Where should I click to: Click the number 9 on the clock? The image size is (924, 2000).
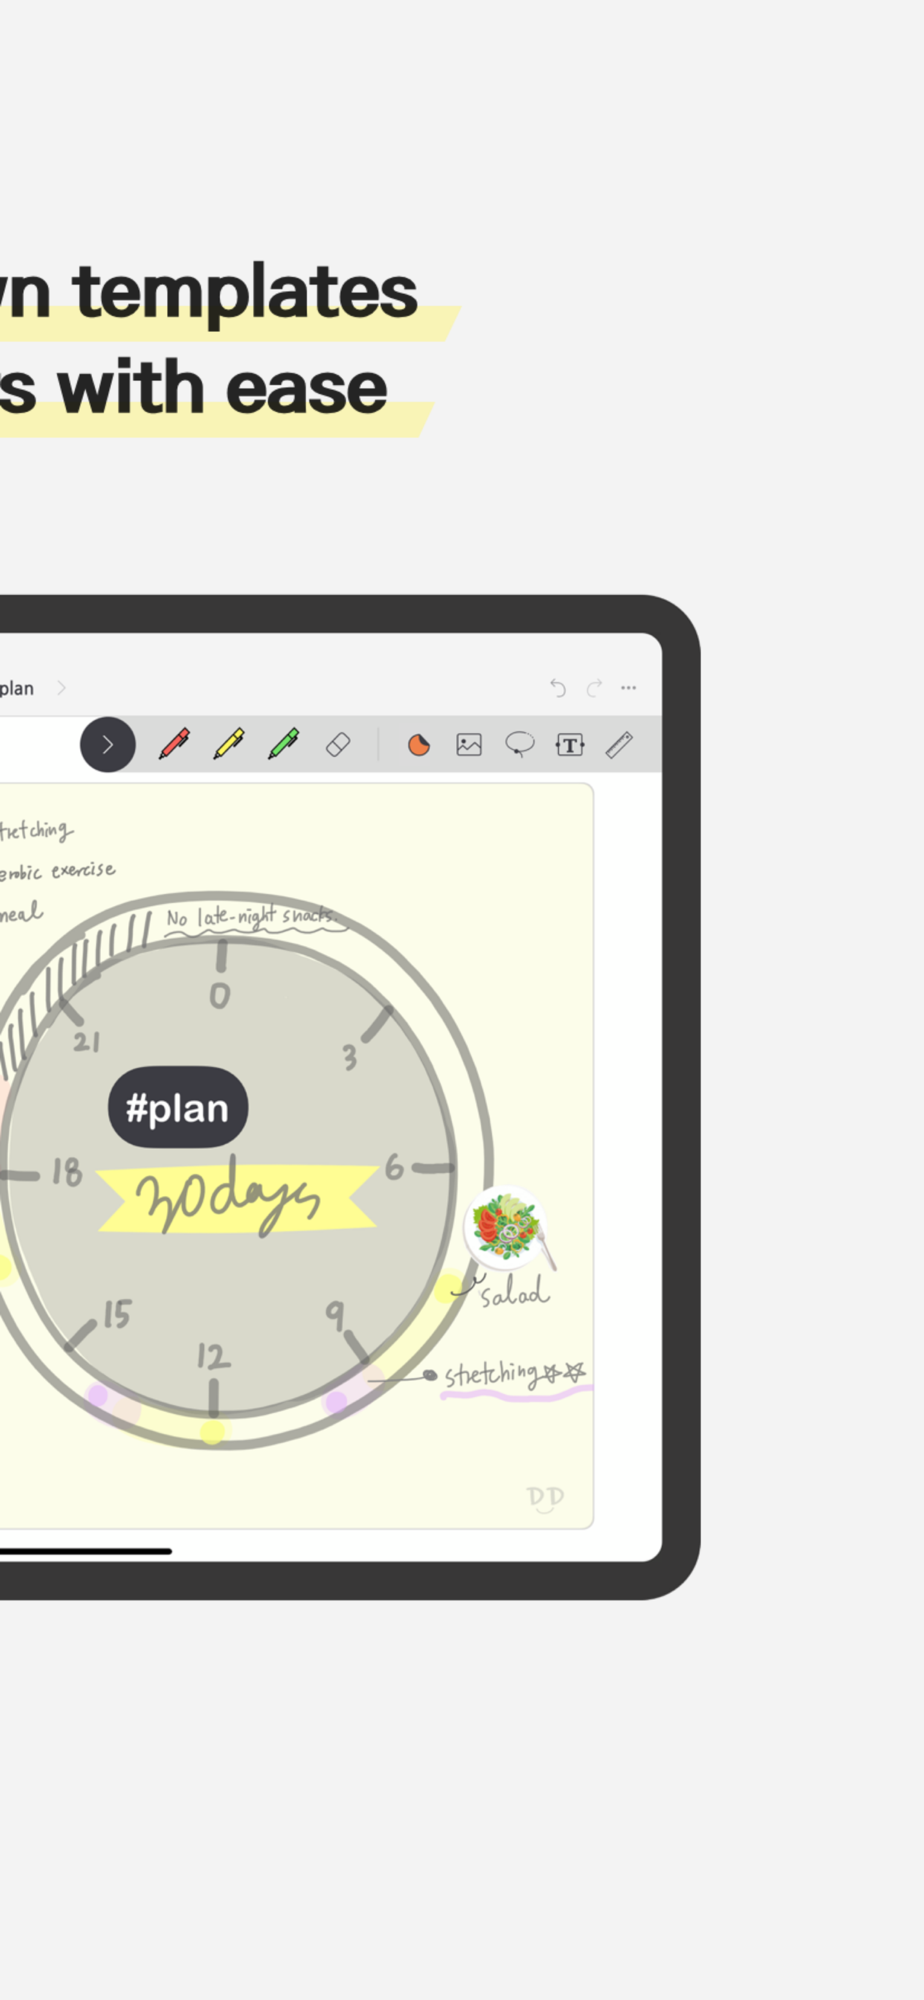335,1315
